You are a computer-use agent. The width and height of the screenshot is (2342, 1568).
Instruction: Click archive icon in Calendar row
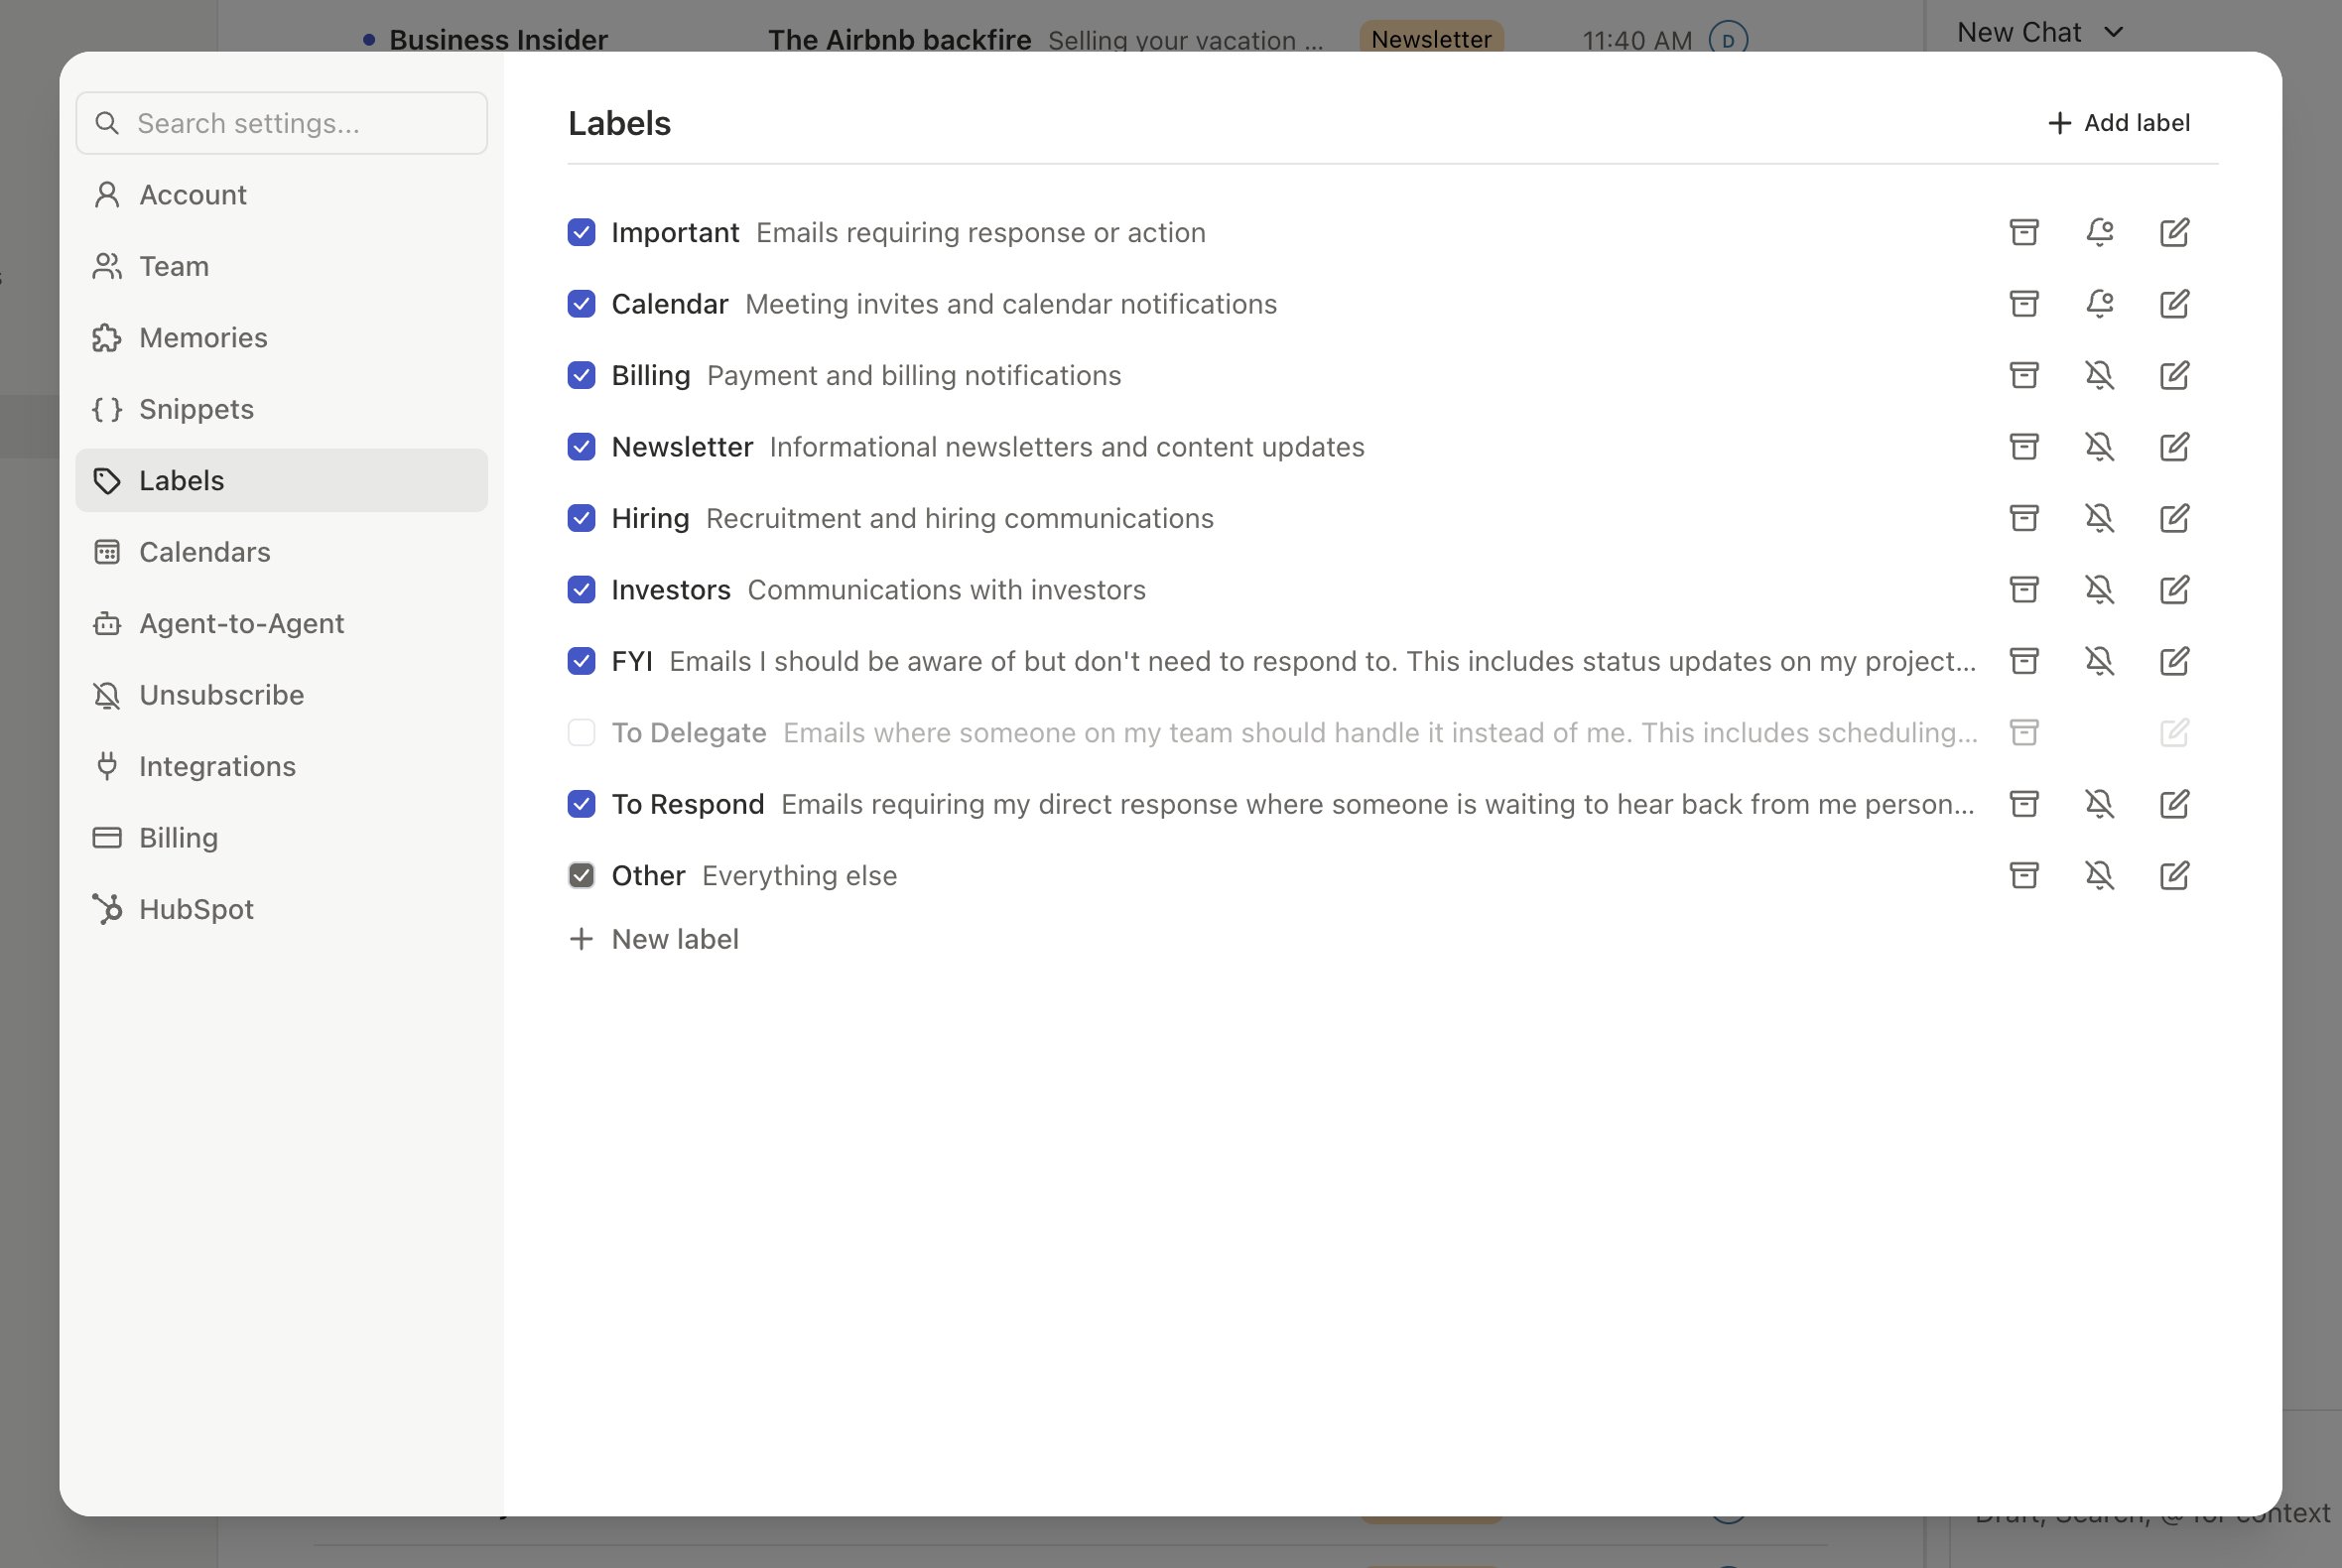click(x=2024, y=303)
